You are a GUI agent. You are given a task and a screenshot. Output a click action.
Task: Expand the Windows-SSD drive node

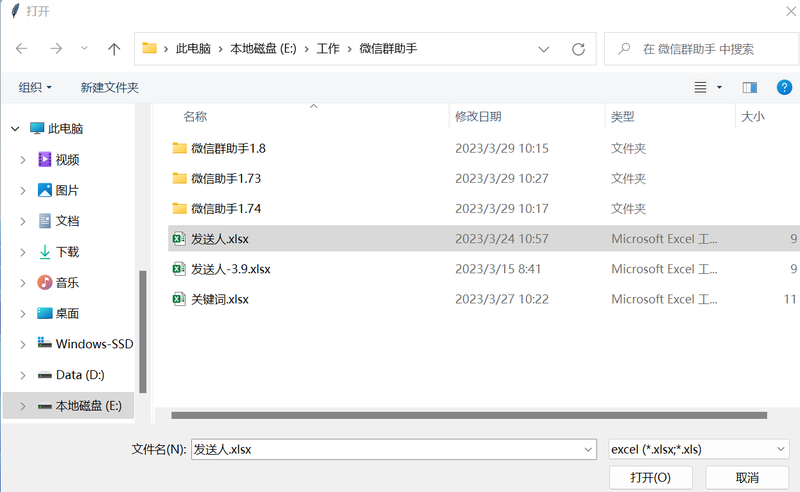[22, 345]
